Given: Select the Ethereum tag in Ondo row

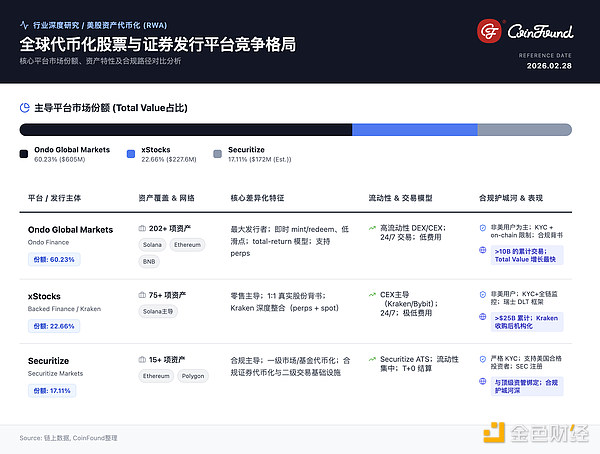Looking at the screenshot, I should (187, 244).
